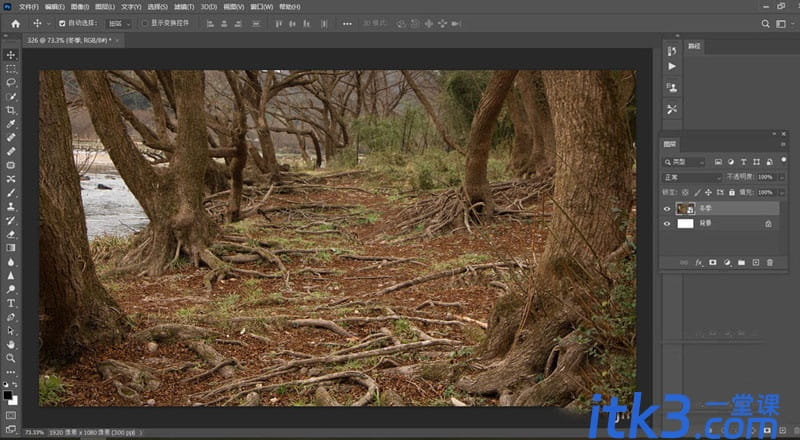800x440 pixels.
Task: Open the workspace switcher dropdown
Action: (x=781, y=23)
